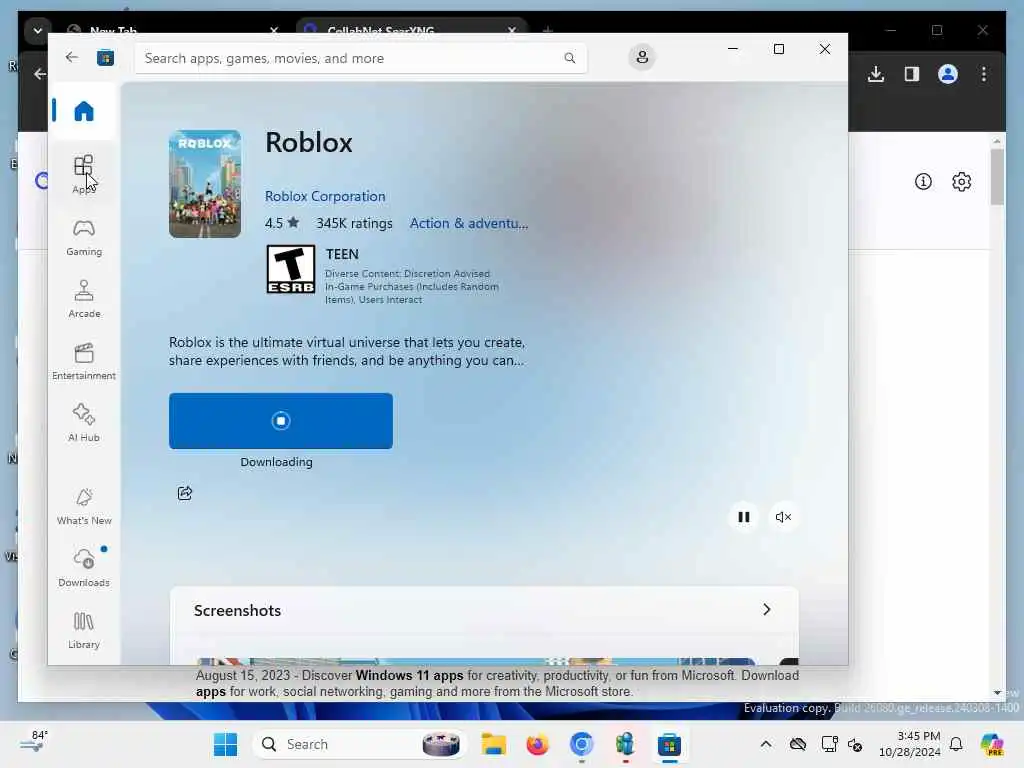Open the Home section in Microsoft Store
Viewport: 1024px width, 768px height.
84,110
